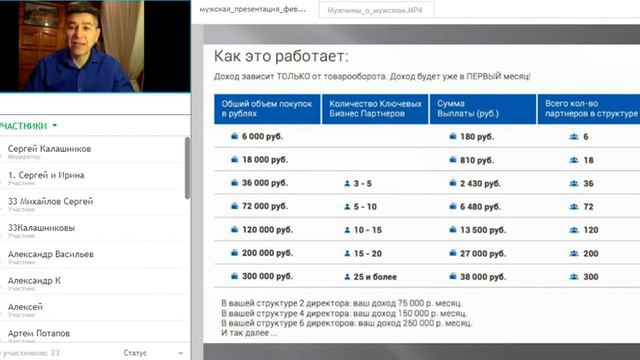Screen dimensions: 640x360
Task: Click the payout icon beside 13 500 руб.
Action: (453, 229)
